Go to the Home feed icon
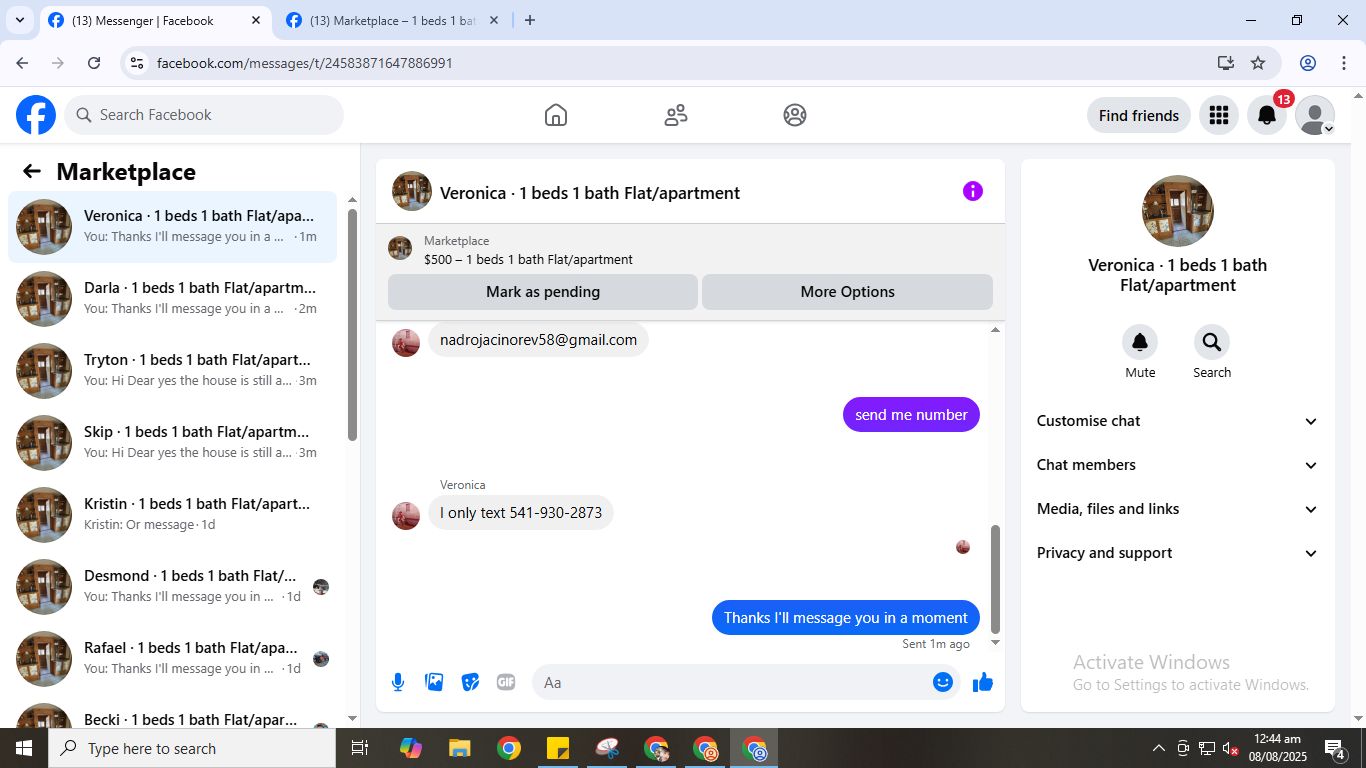This screenshot has height=768, width=1366. pos(556,115)
